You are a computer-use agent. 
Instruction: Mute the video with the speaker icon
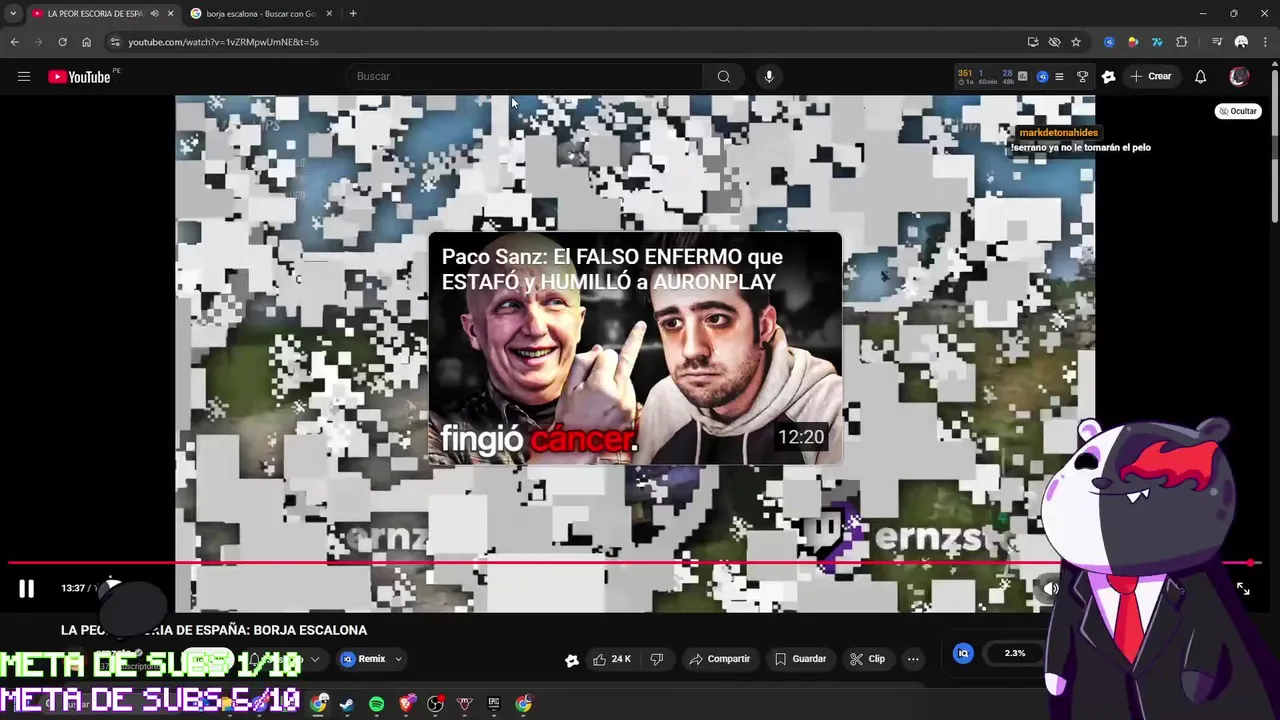pyautogui.click(x=1051, y=588)
